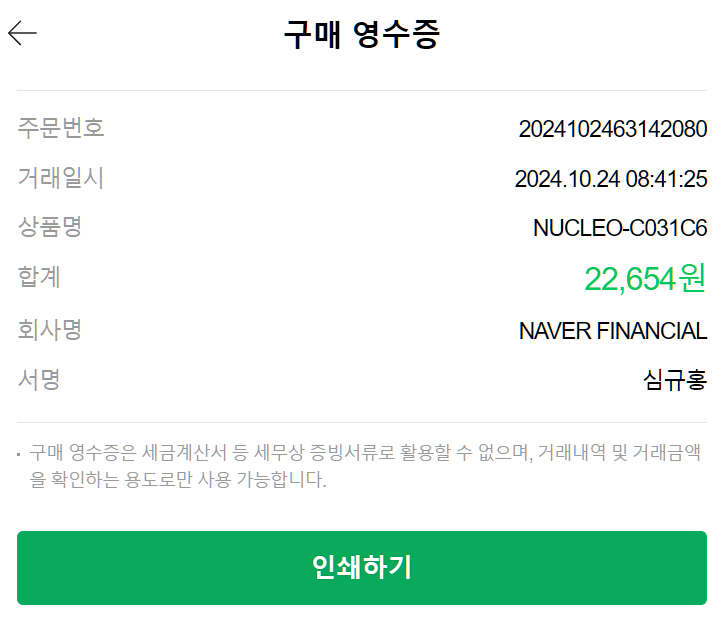
Task: Click the transaction time 08:41:25
Action: point(666,180)
